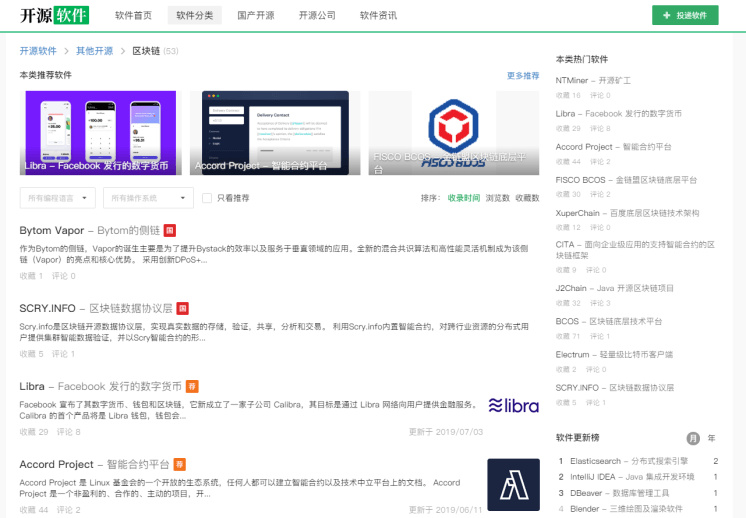Open FISCO BCOS – 金链盟区块链底层平台 sidebar link
Image resolution: width=746 pixels, height=518 pixels.
(626, 180)
